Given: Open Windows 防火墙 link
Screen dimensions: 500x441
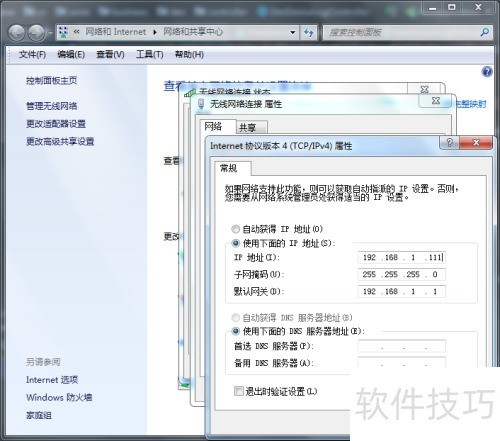Looking at the screenshot, I should 59,397.
